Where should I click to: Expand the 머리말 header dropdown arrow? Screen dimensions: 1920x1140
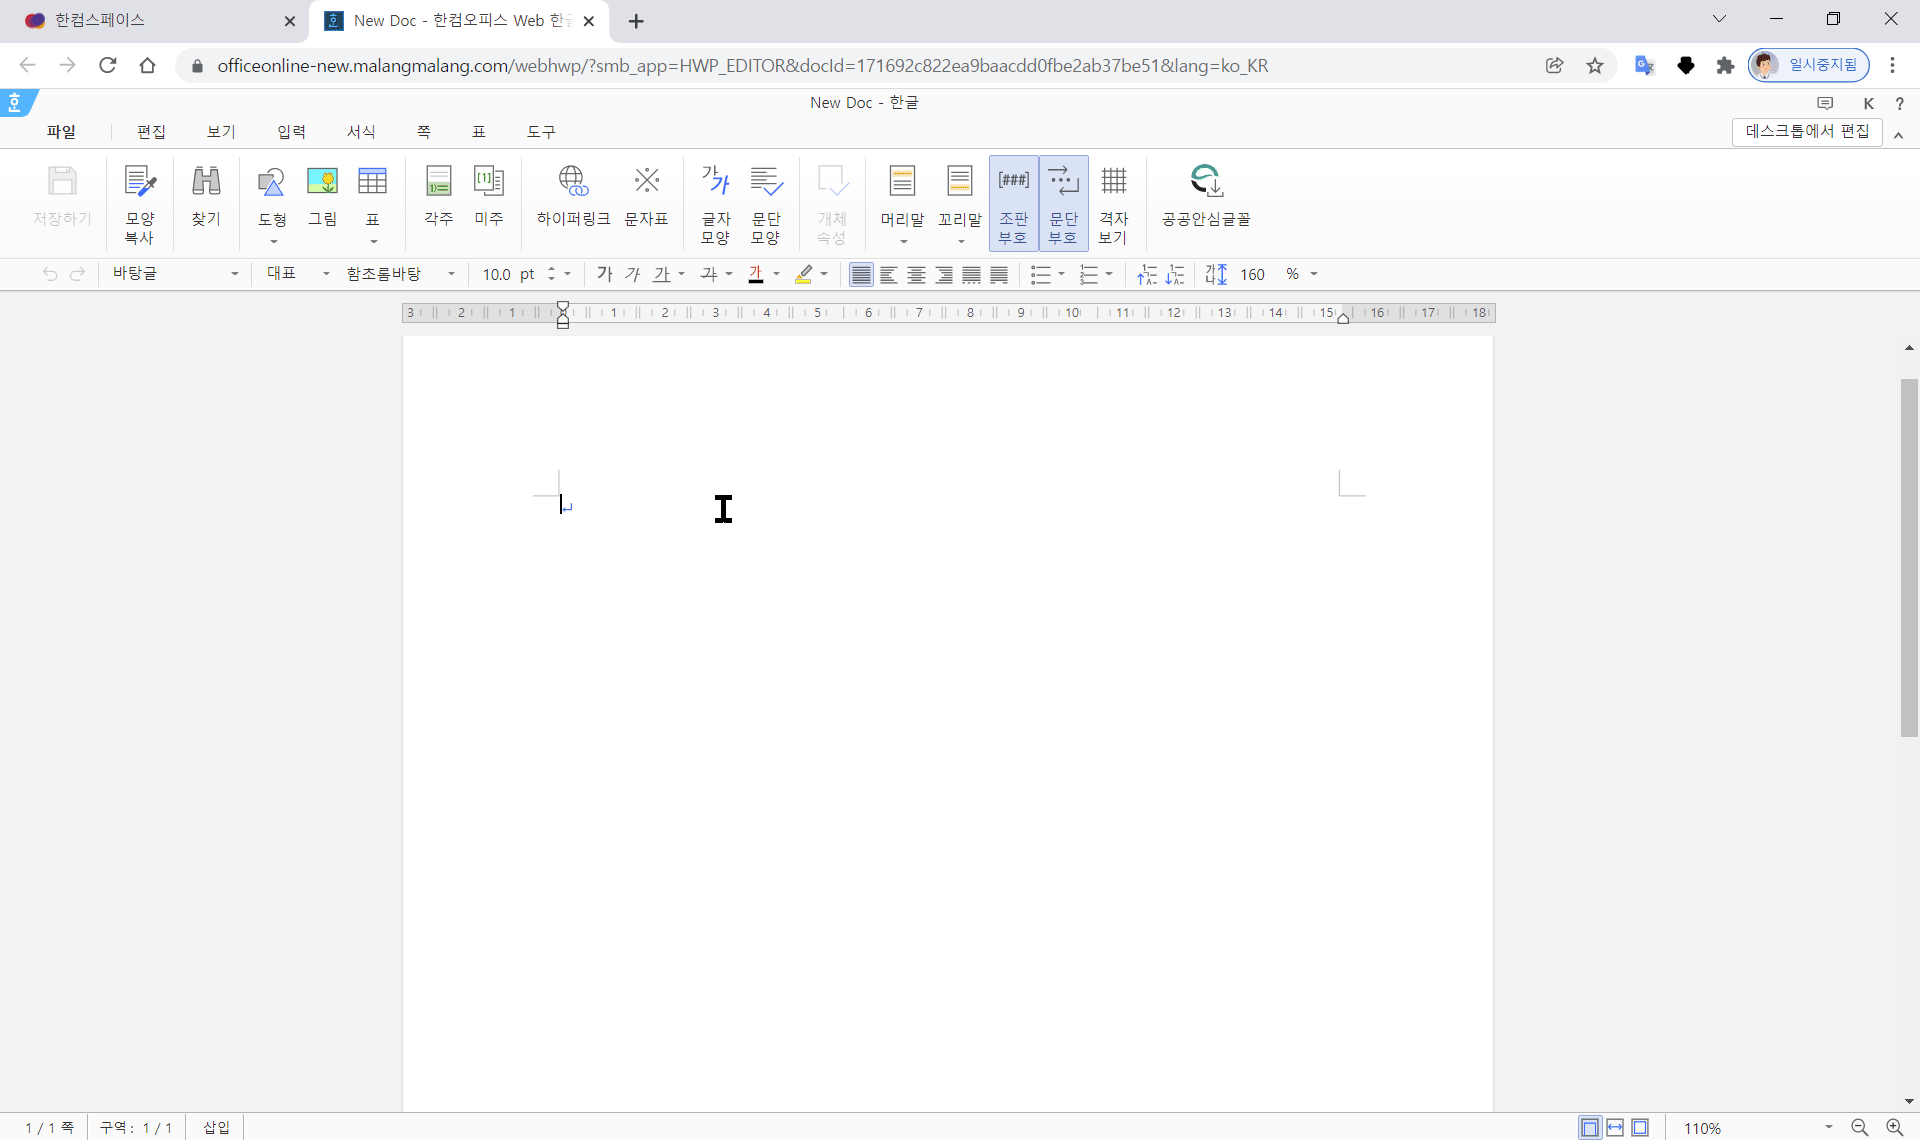903,242
